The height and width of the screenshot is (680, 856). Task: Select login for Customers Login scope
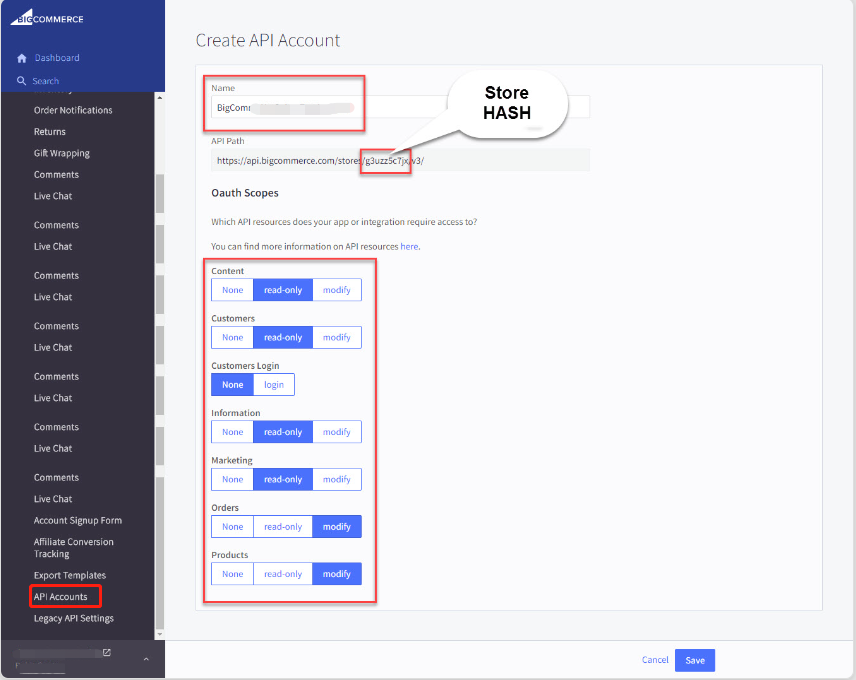coord(273,384)
